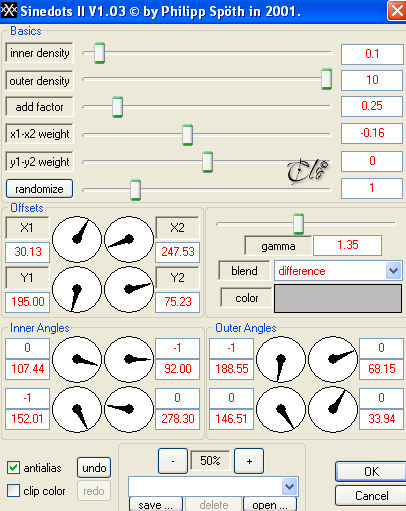406x511 pixels.
Task: Click inner angle dial beside 278.30 value
Action: [x=129, y=409]
